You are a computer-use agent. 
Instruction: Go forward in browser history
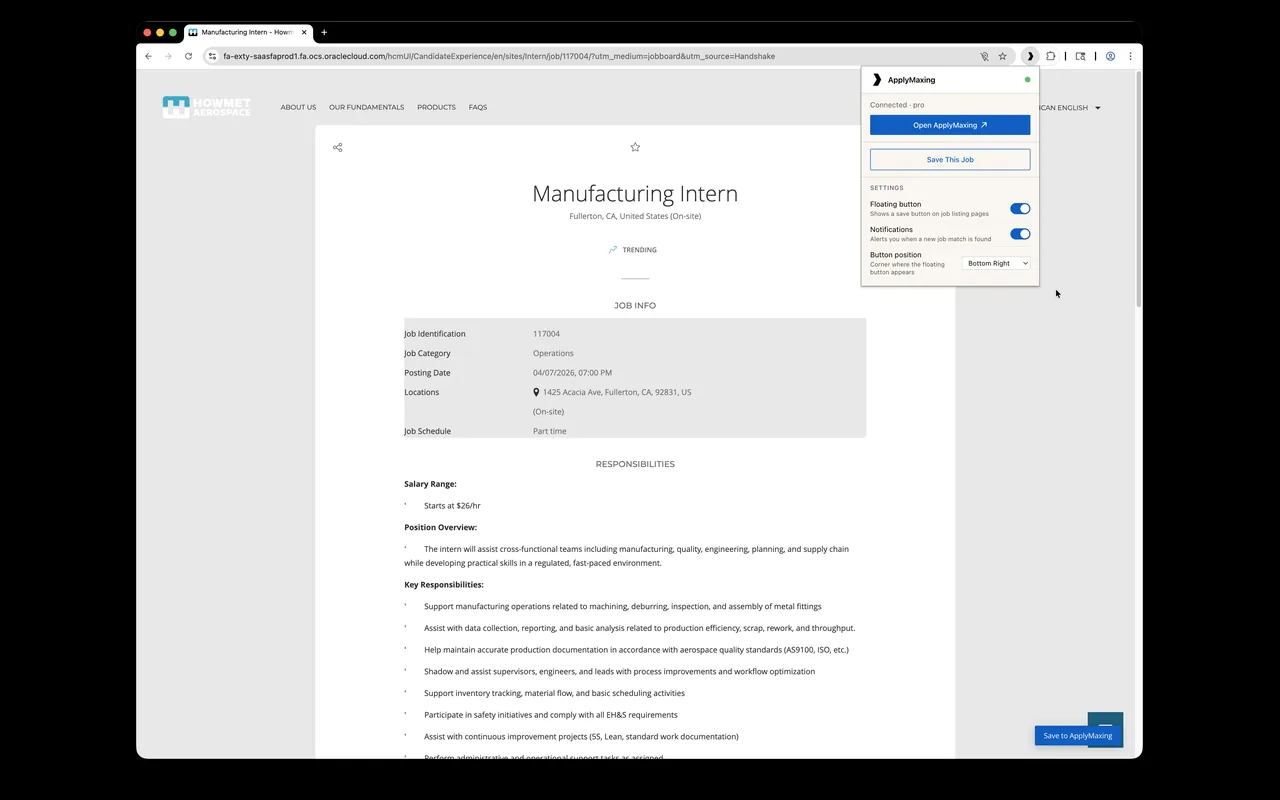(x=167, y=56)
